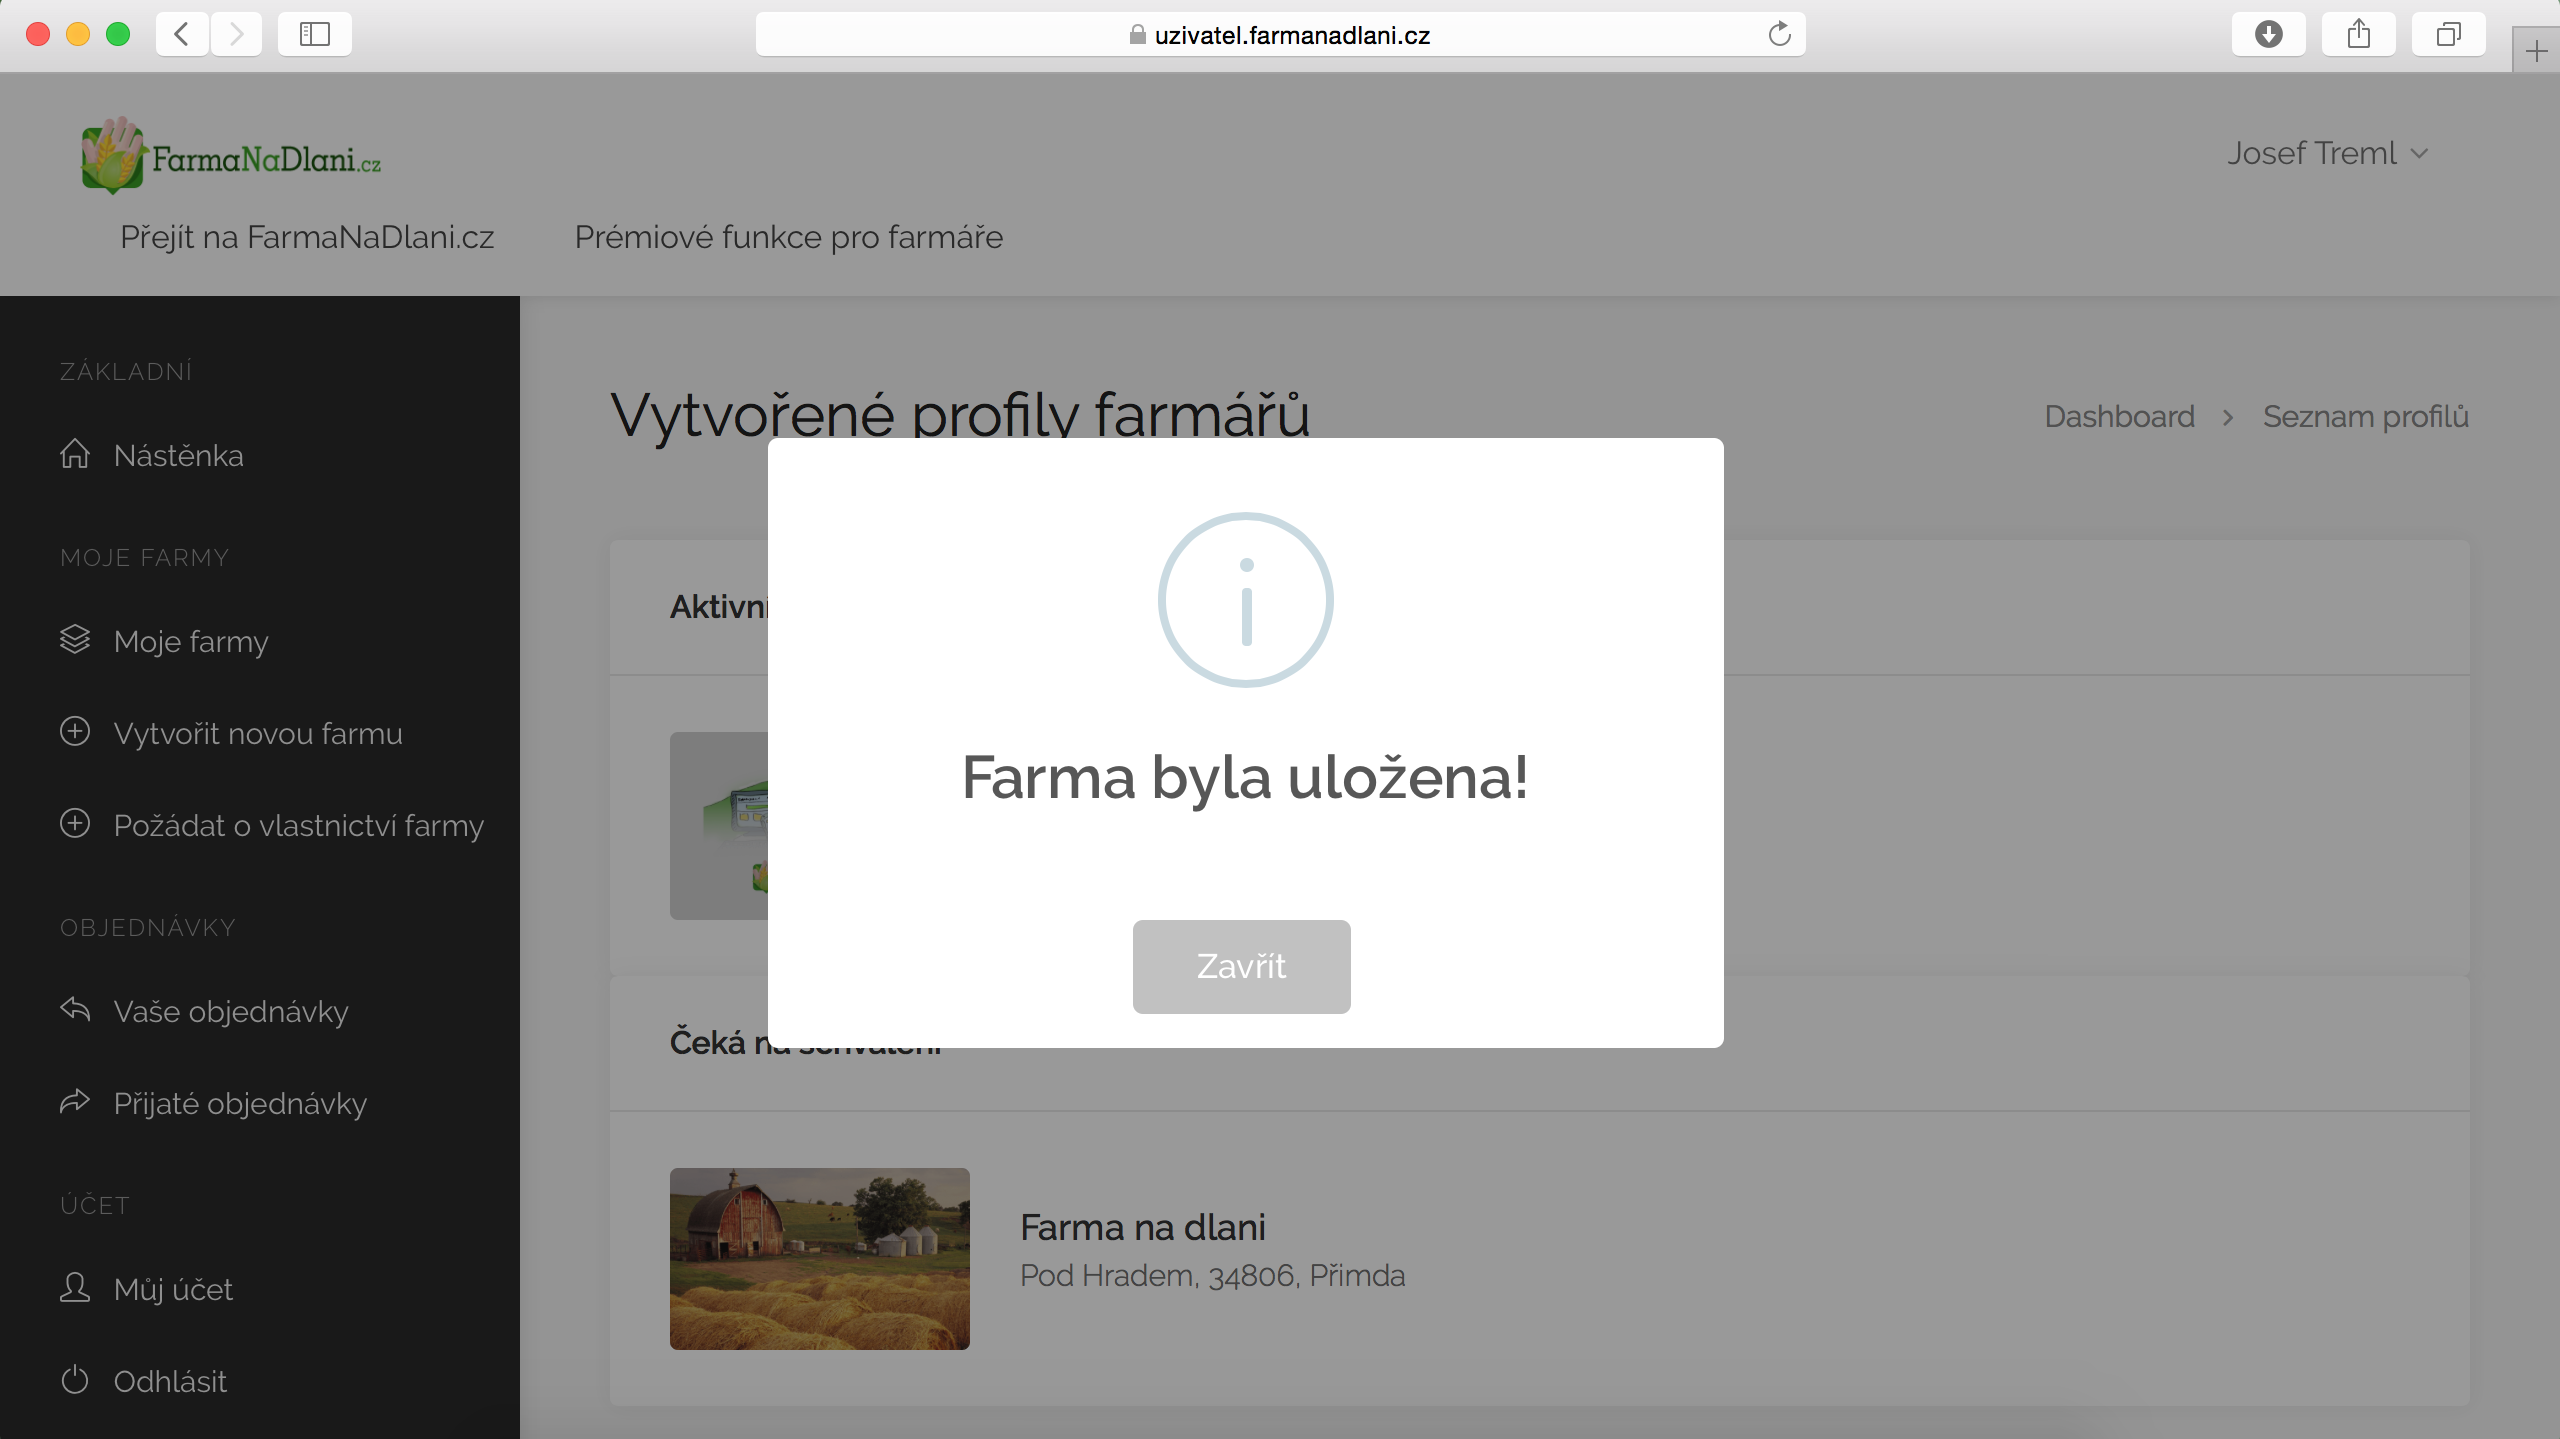
Task: Click the home icon beside Nástěnka
Action: pyautogui.click(x=75, y=454)
